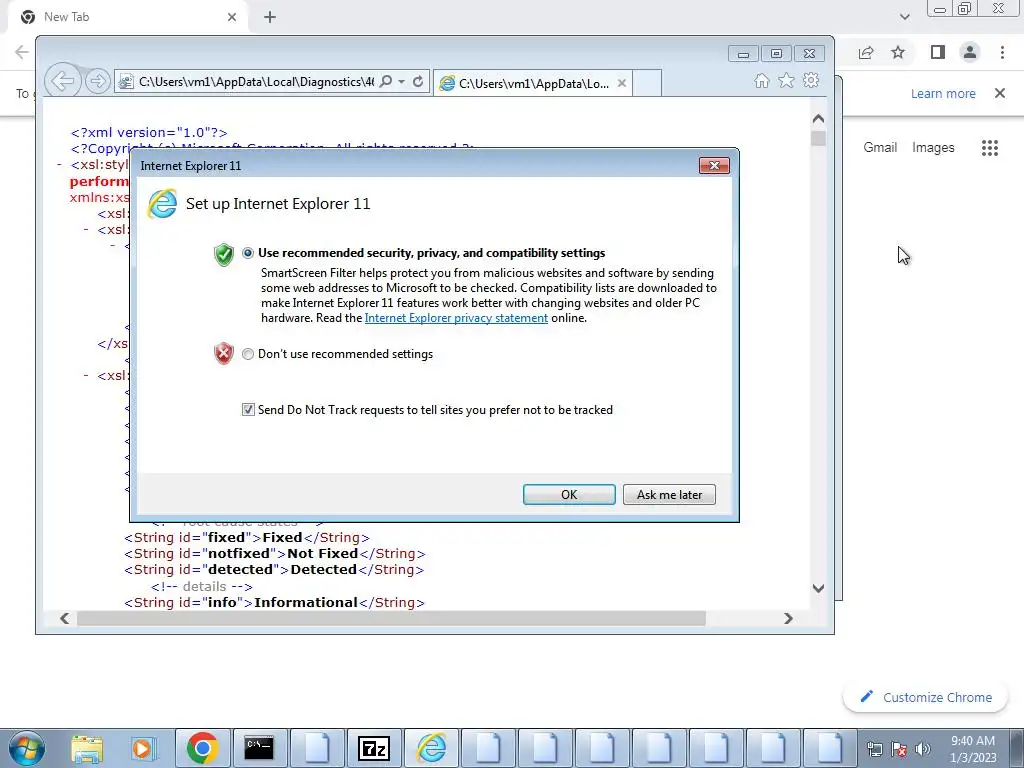Dismiss the Chrome infobar with X
The image size is (1024, 768).
pyautogui.click(x=1000, y=93)
